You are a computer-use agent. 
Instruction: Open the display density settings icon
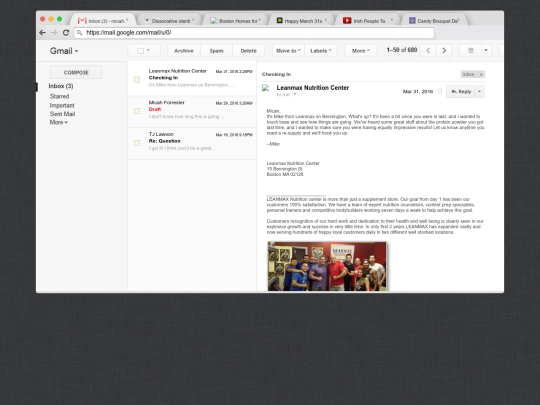pyautogui.click(x=470, y=51)
